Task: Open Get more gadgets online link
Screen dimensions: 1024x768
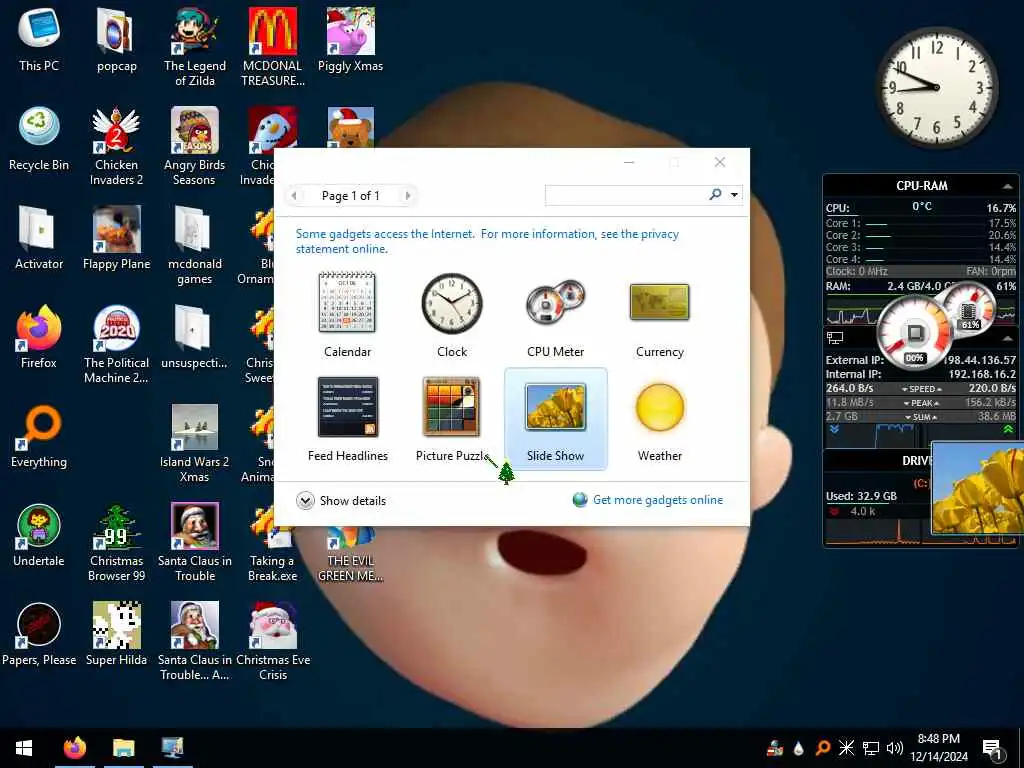Action: pyautogui.click(x=648, y=500)
